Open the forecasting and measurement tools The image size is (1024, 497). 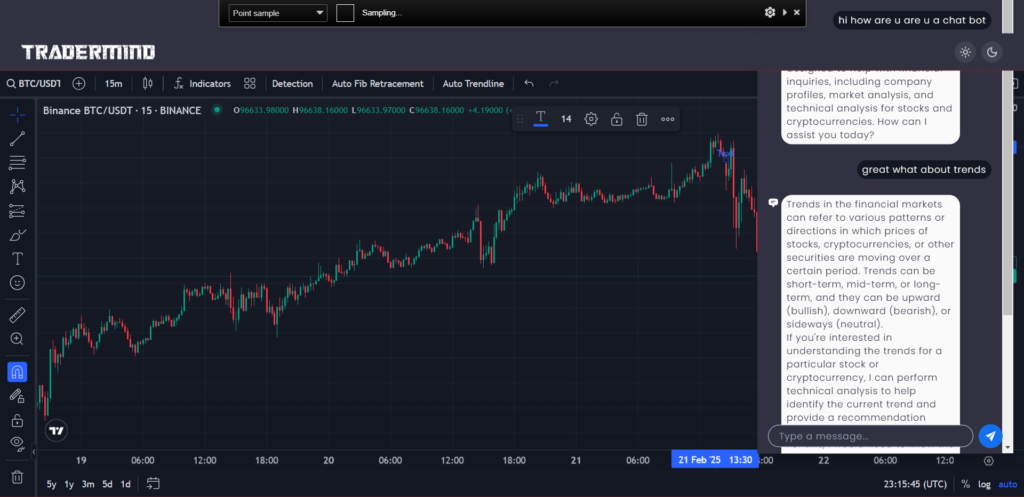(x=18, y=210)
